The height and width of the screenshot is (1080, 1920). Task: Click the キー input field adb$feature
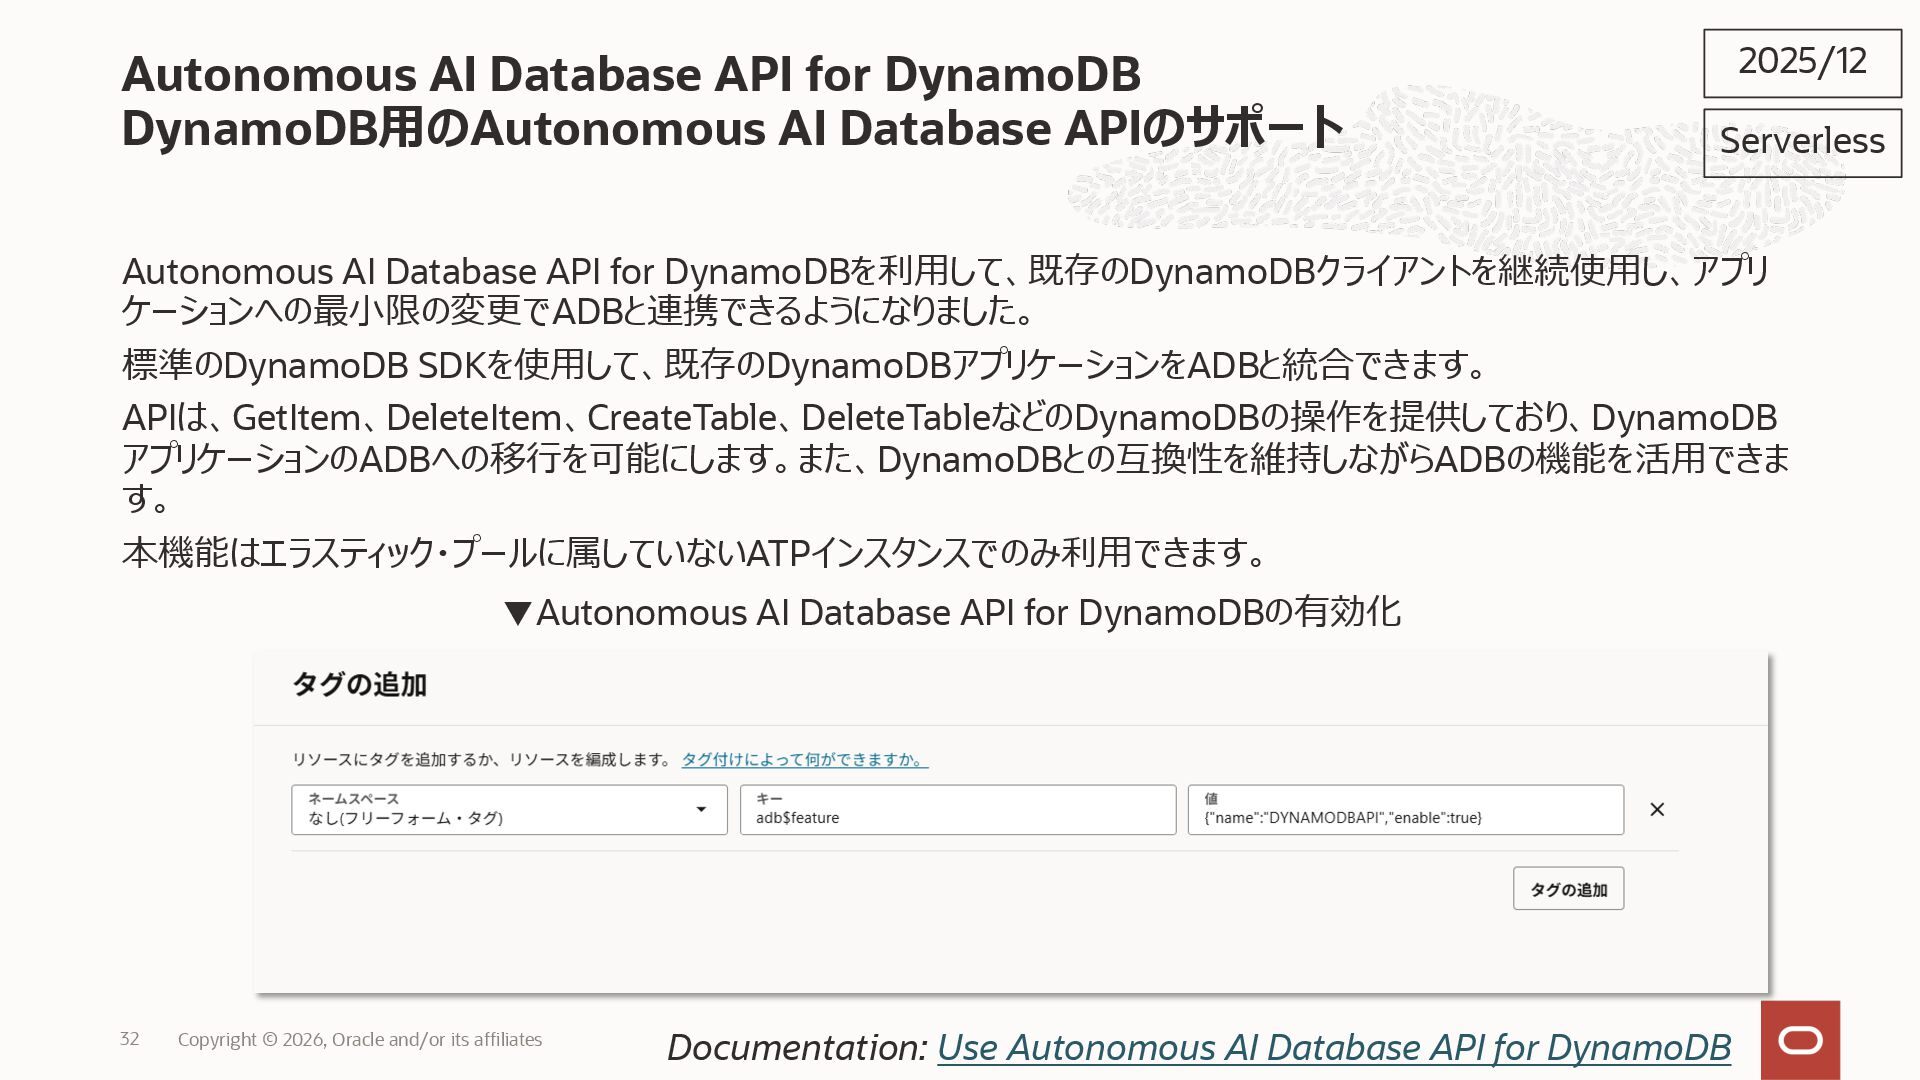click(x=957, y=810)
